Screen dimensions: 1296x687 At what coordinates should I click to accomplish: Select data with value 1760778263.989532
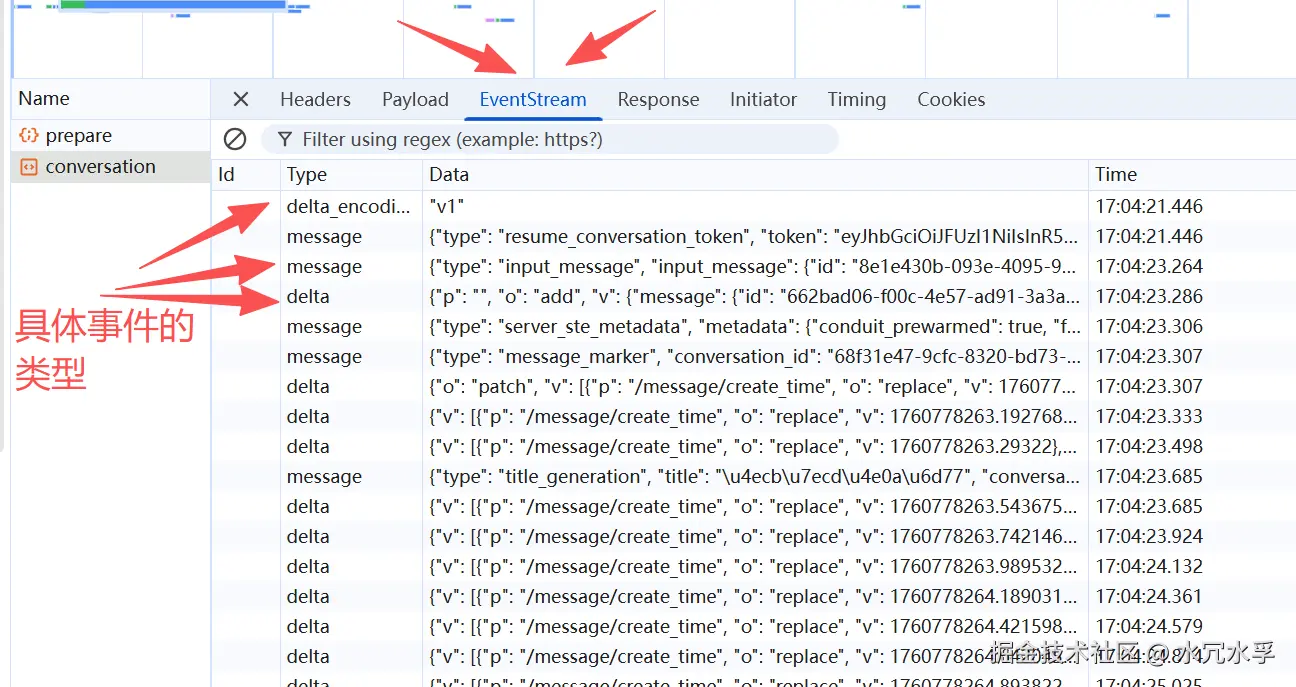pos(754,566)
